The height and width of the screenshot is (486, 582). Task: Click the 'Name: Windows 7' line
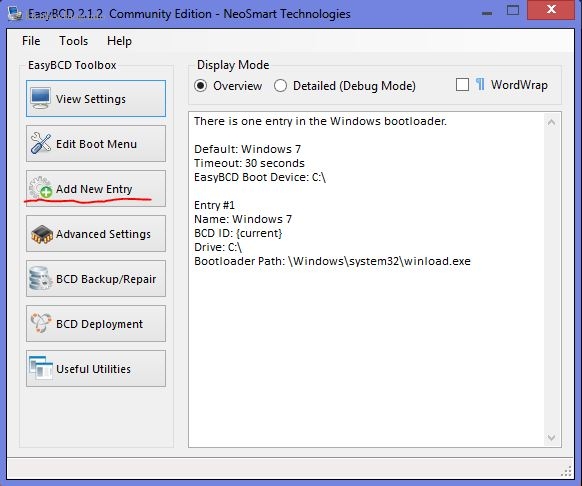click(x=243, y=219)
